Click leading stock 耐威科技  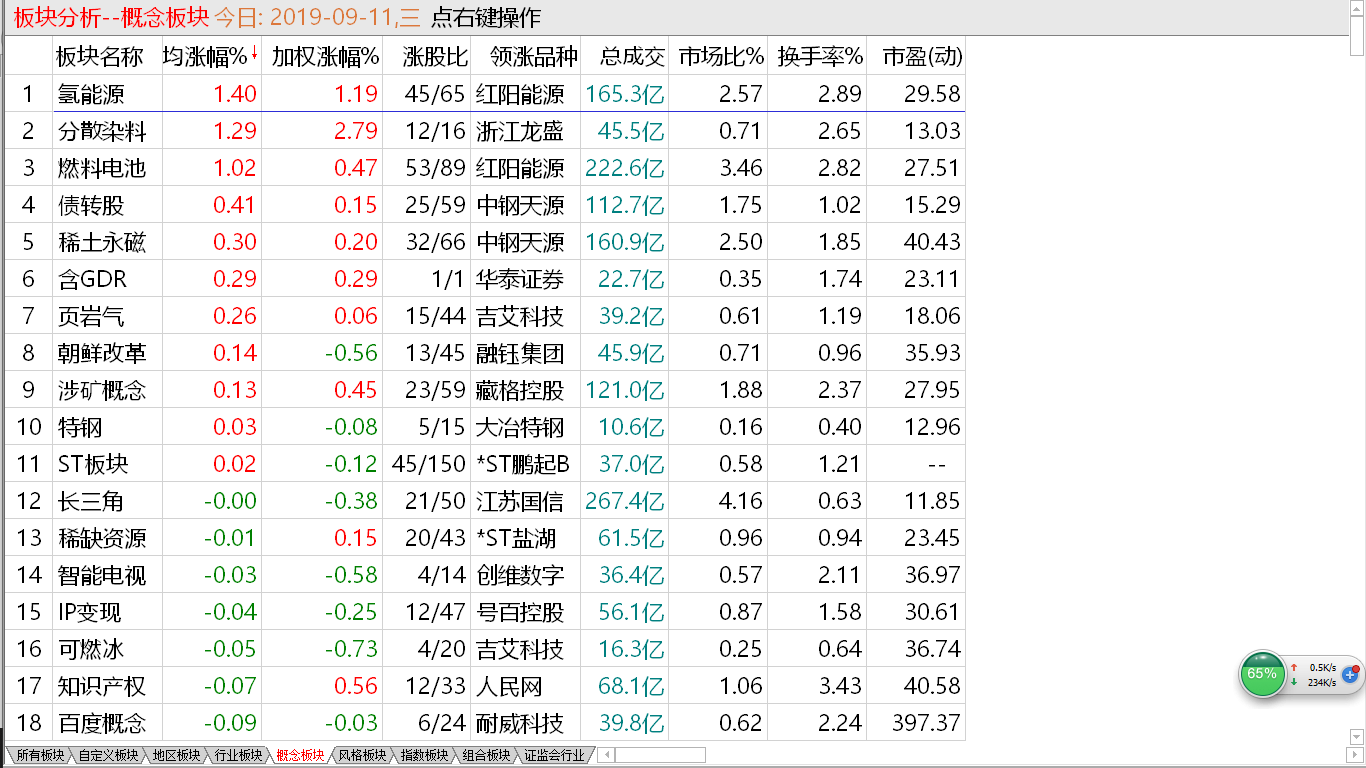coord(520,723)
